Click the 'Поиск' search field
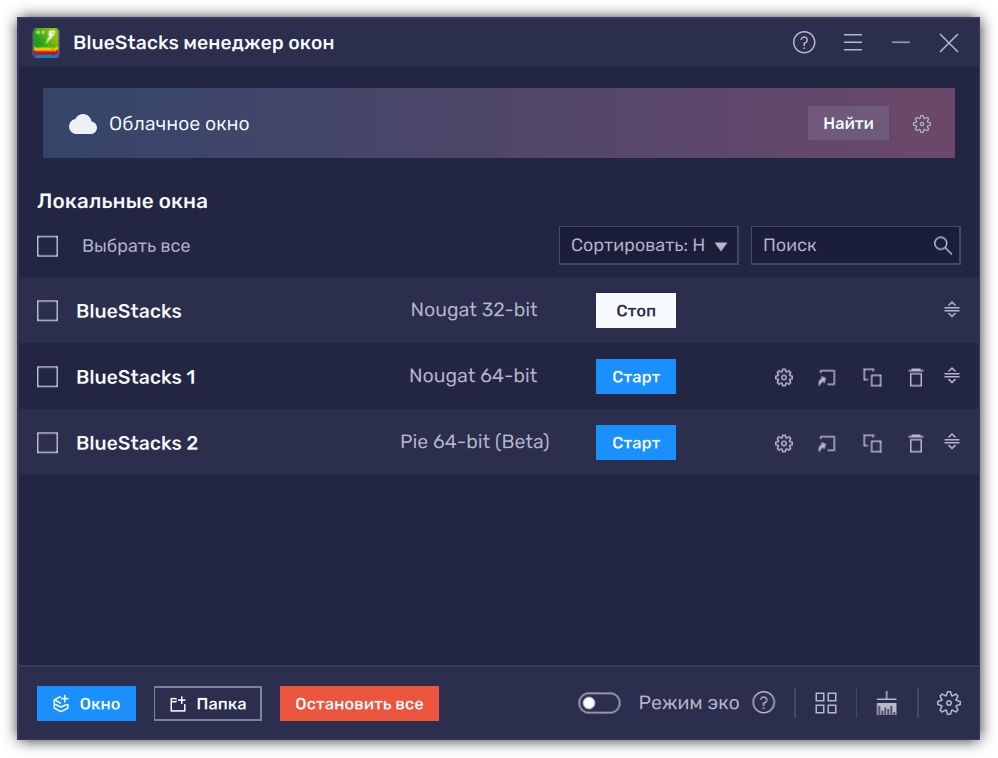 tap(840, 245)
